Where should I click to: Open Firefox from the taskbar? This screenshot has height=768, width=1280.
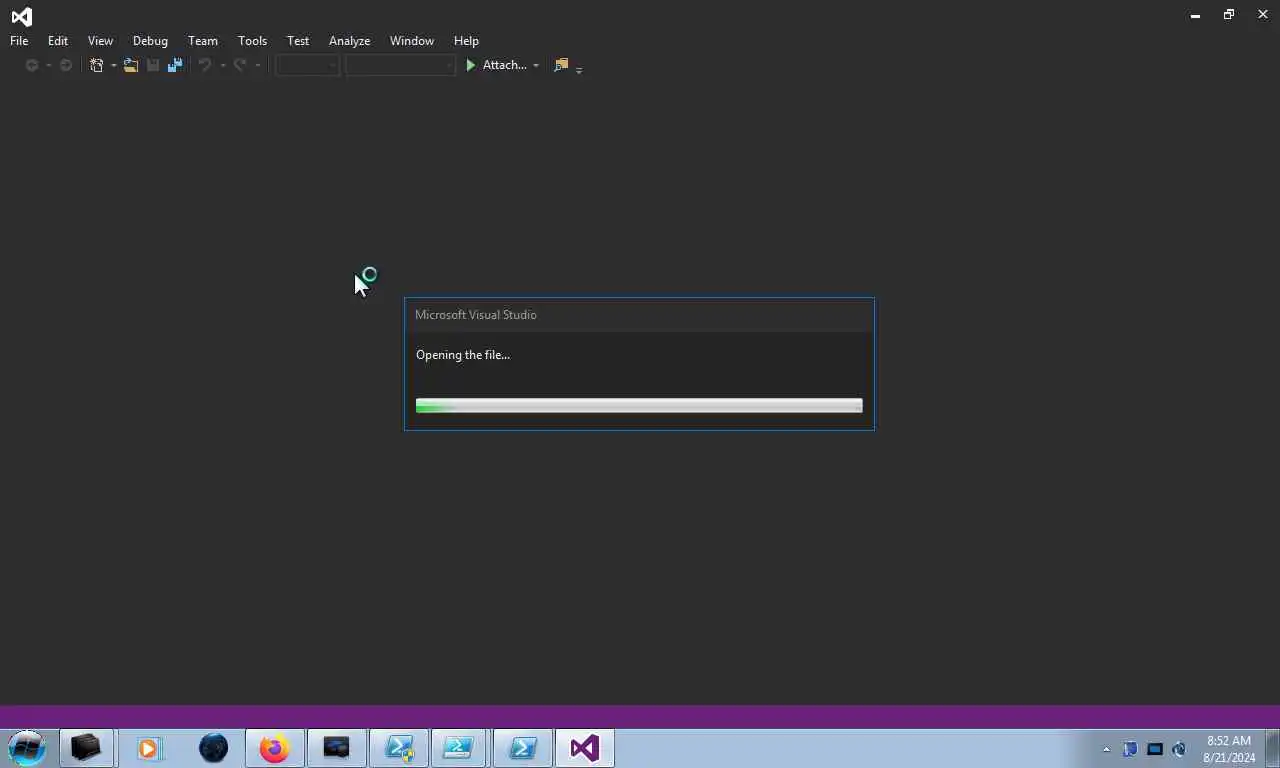(274, 748)
